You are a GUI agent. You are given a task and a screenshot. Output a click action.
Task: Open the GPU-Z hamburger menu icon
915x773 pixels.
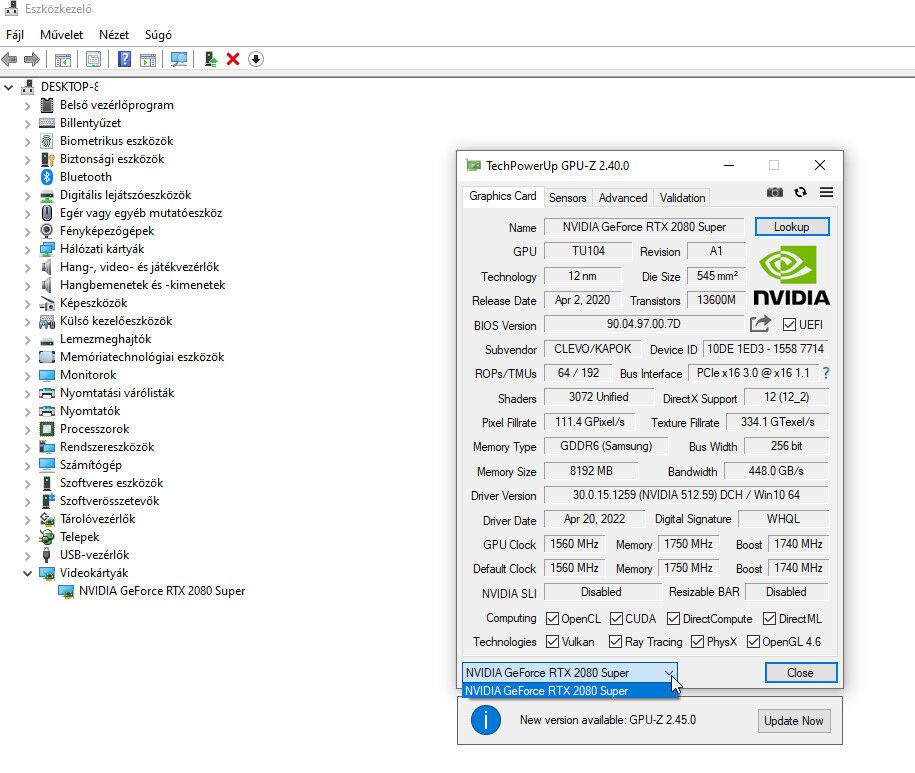pos(826,192)
